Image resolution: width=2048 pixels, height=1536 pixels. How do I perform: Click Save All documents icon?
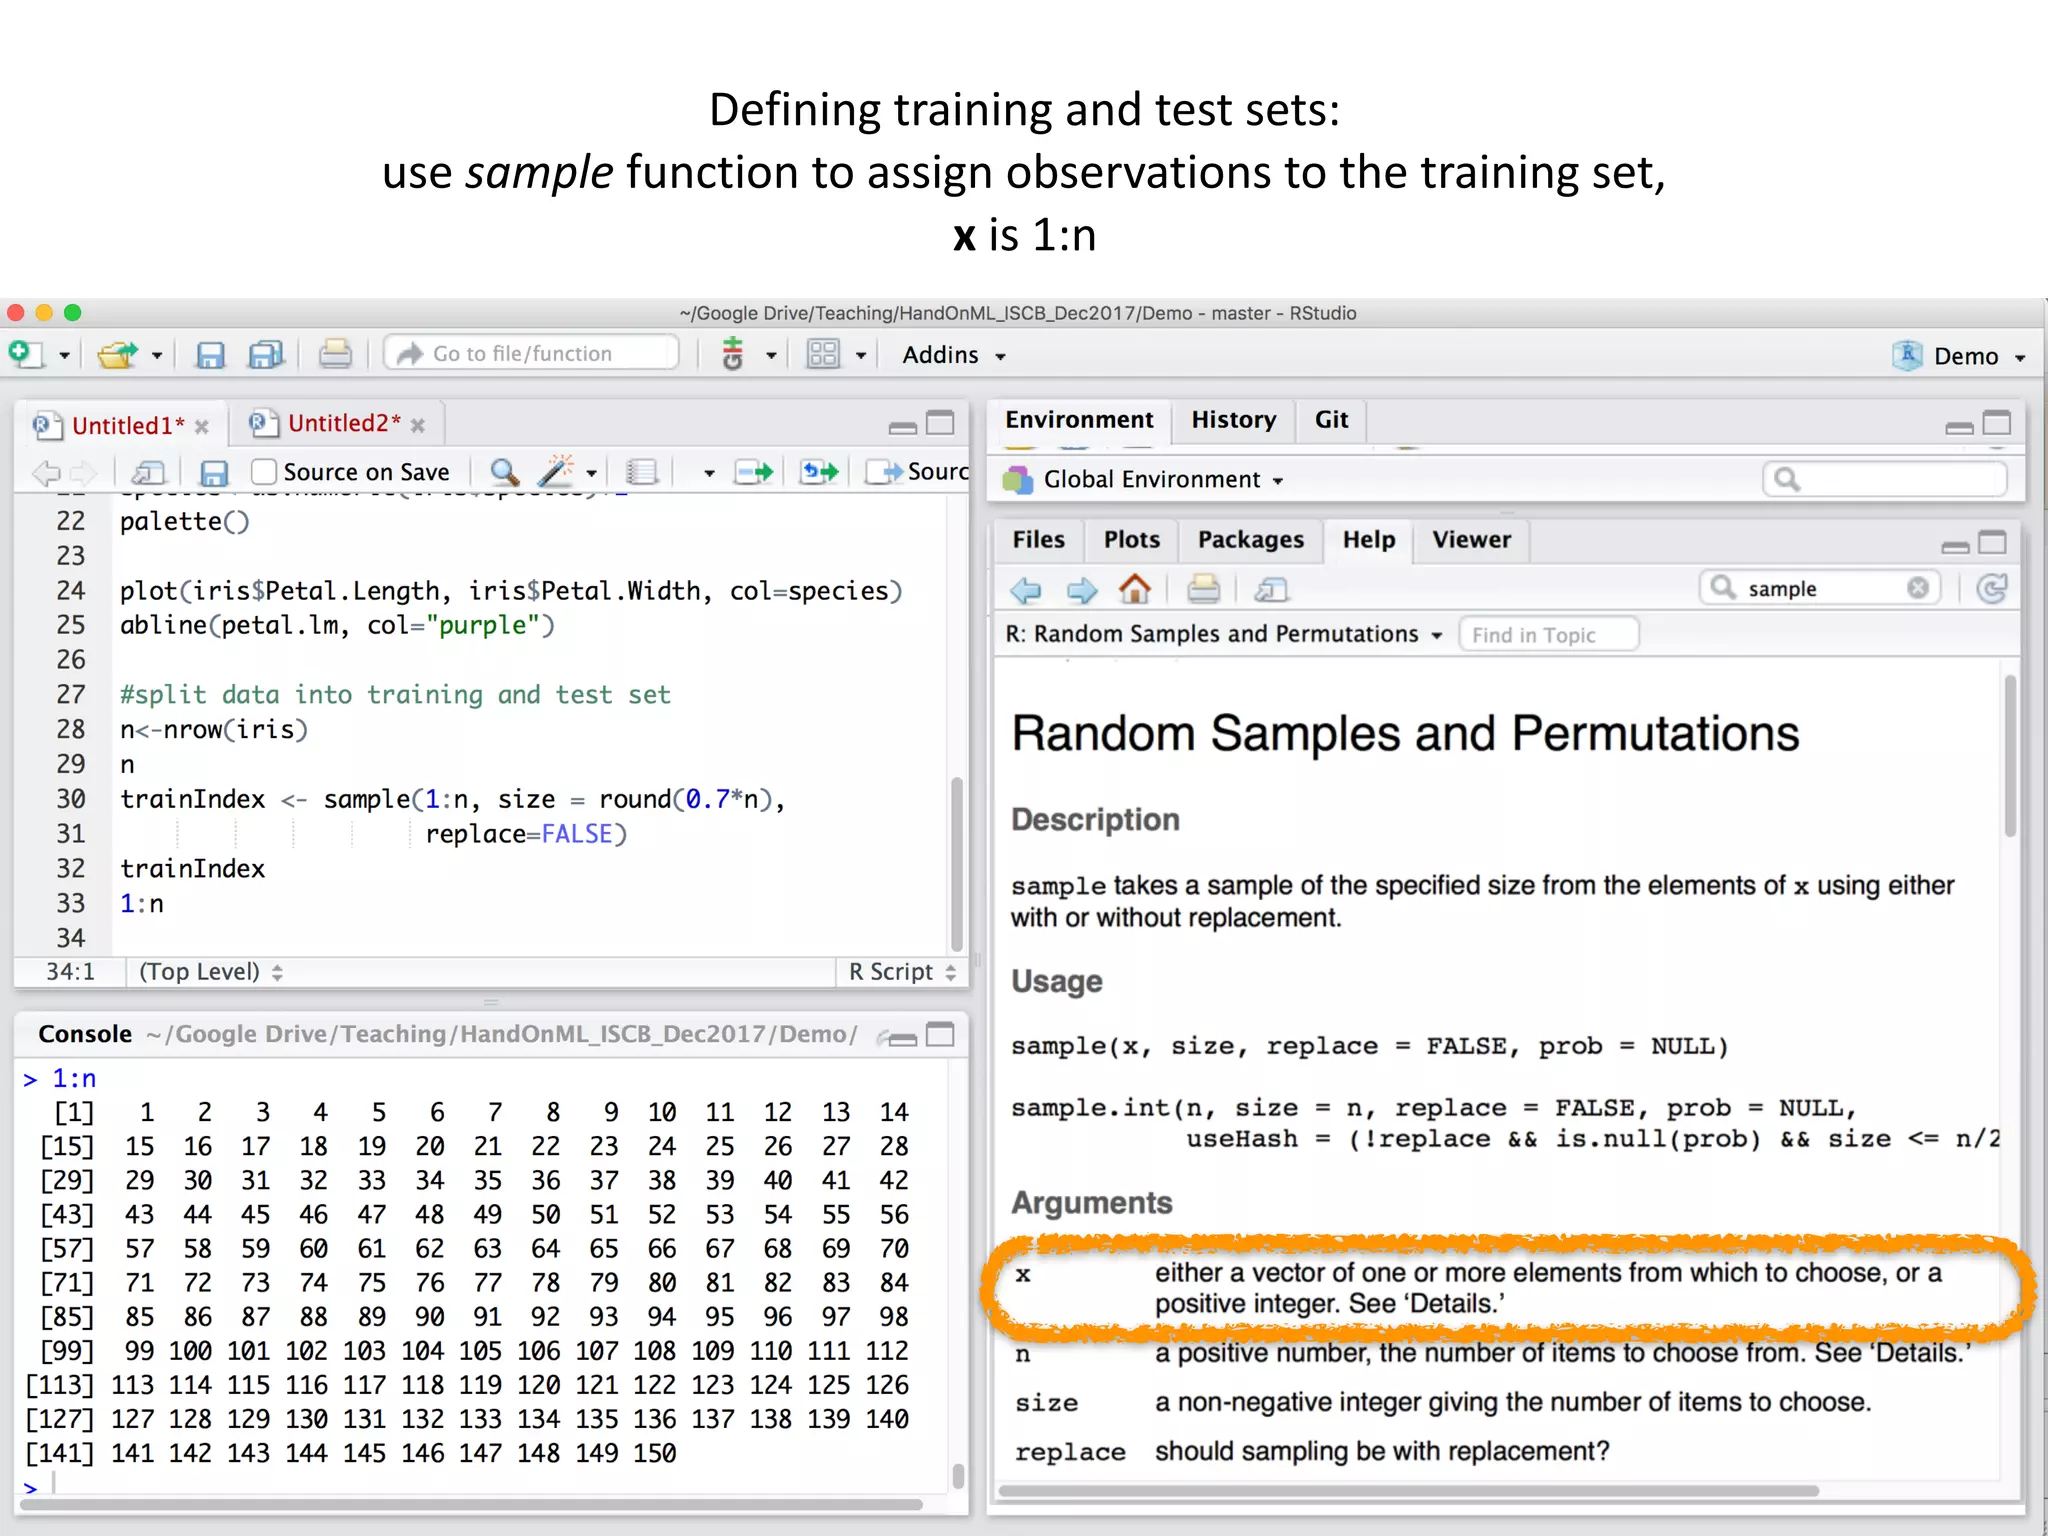[266, 355]
